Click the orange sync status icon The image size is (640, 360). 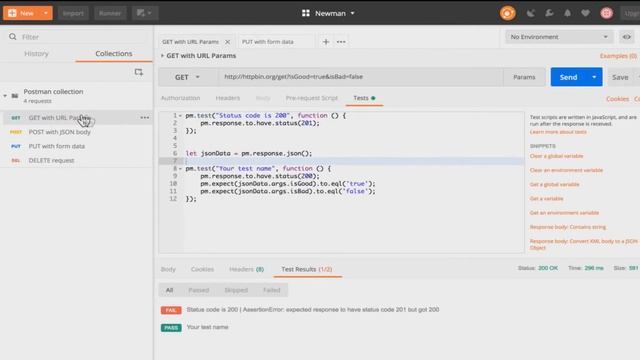[x=507, y=13]
